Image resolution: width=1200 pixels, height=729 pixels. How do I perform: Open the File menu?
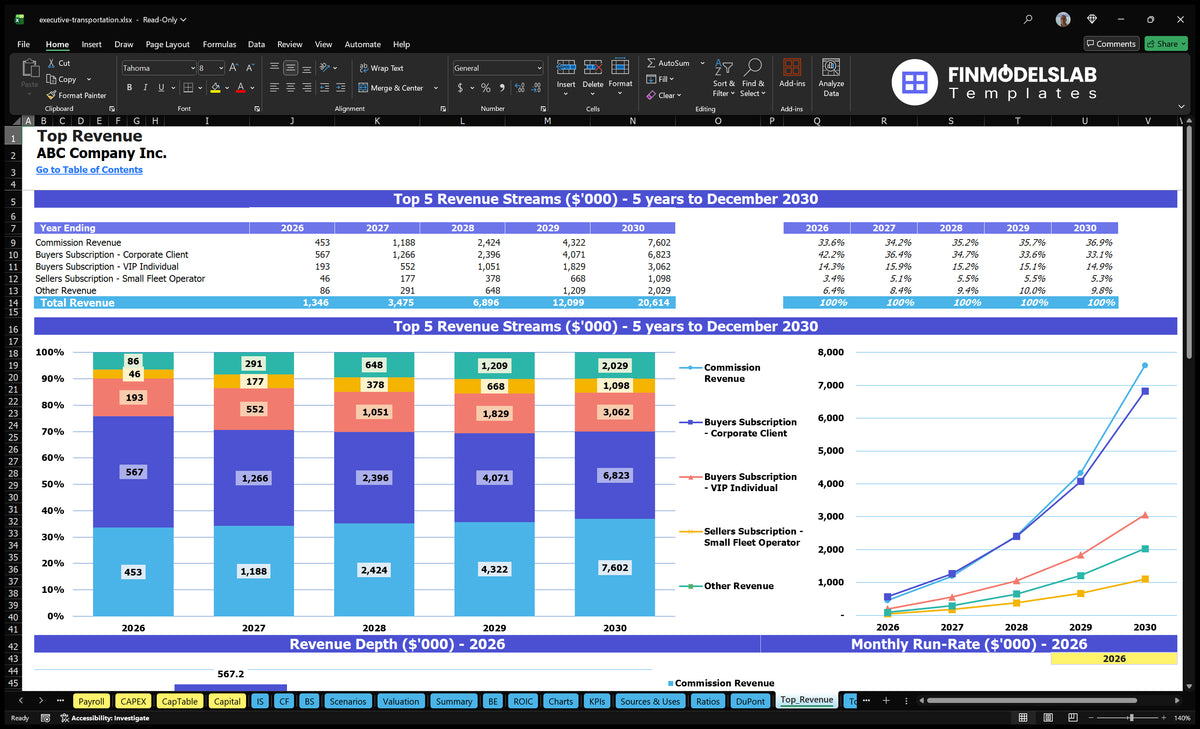pyautogui.click(x=23, y=44)
